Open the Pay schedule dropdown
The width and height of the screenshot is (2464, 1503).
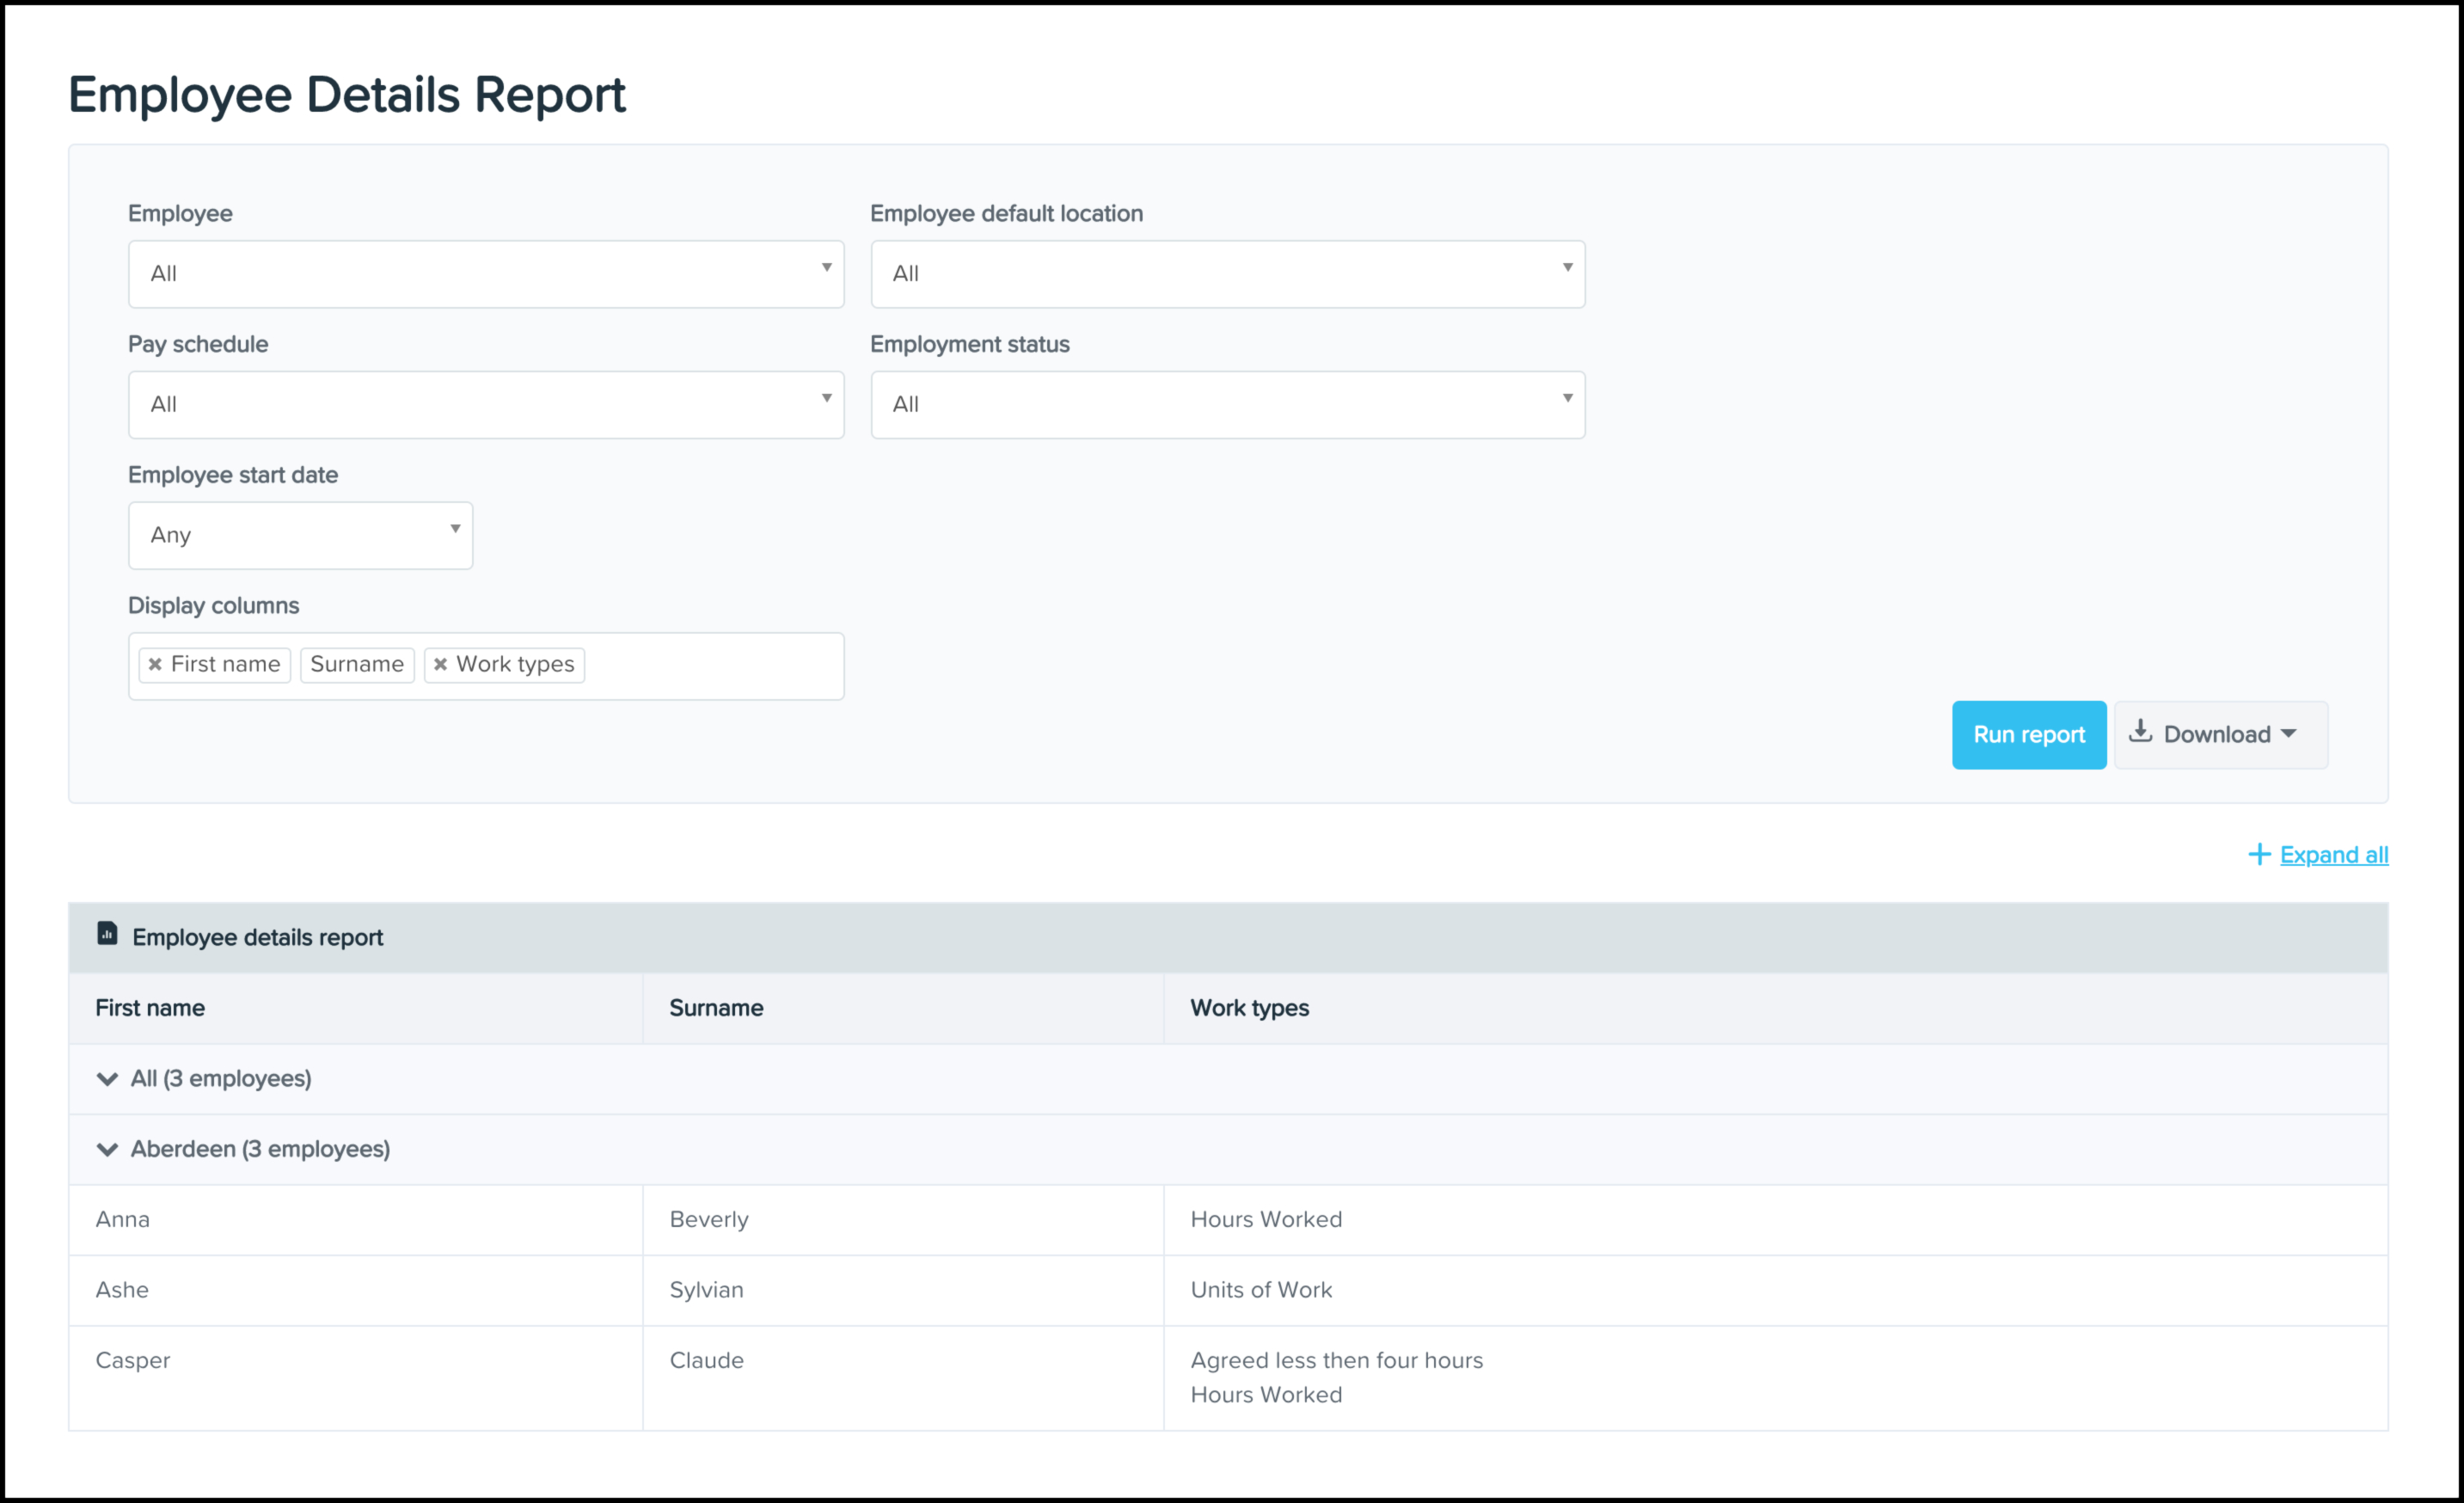click(485, 404)
